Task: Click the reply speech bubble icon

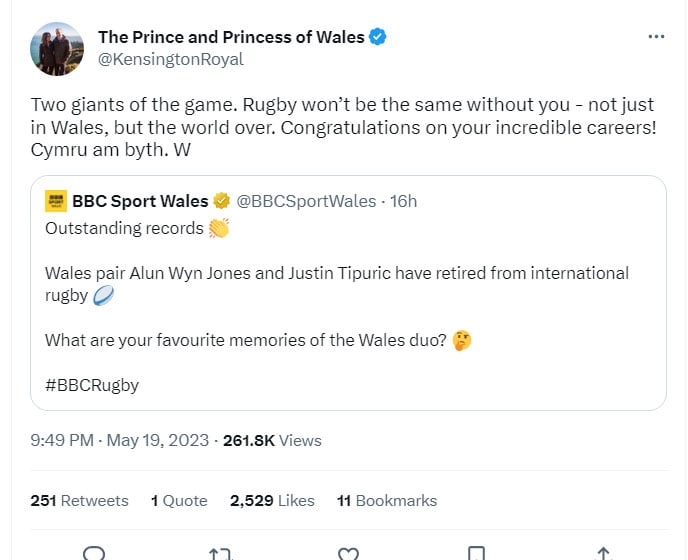Action: click(94, 553)
